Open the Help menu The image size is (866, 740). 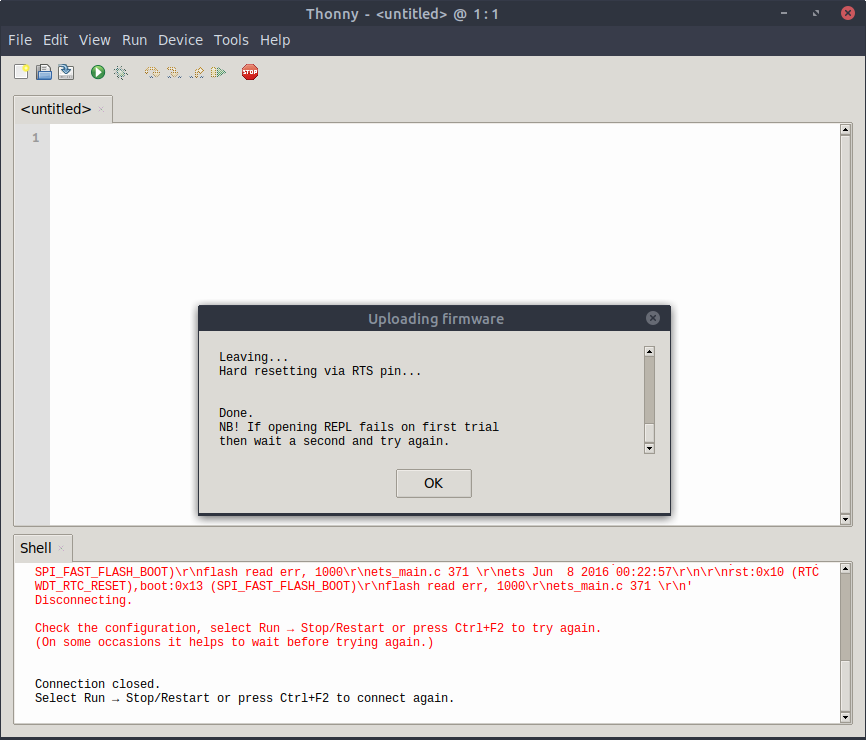point(275,40)
